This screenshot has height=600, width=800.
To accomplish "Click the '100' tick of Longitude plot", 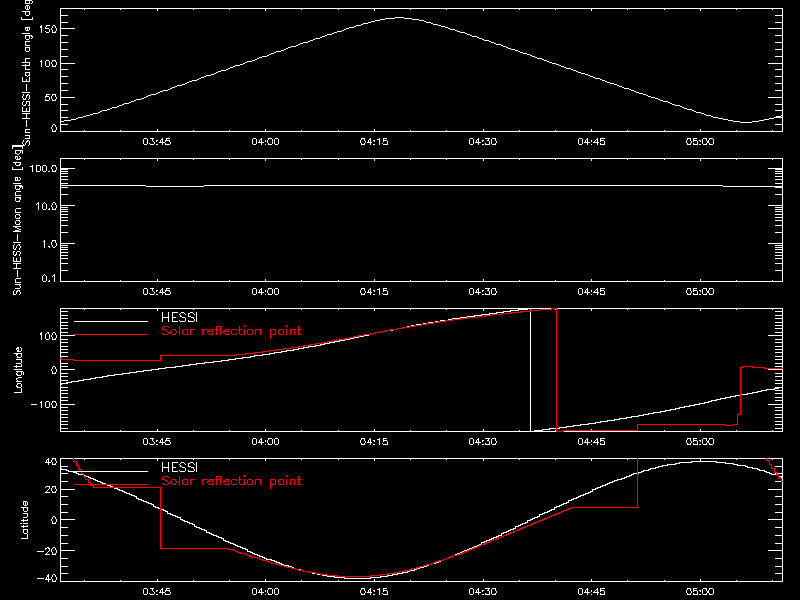I will [x=49, y=336].
